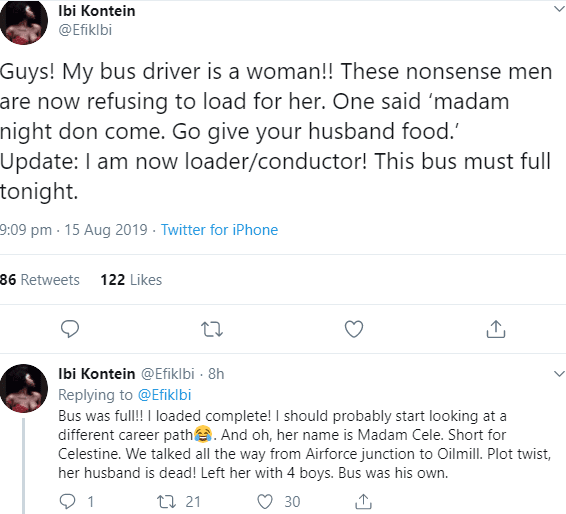Screen dimensions: 566x514
Task: Open share options for the main tweet
Action: pyautogui.click(x=496, y=329)
